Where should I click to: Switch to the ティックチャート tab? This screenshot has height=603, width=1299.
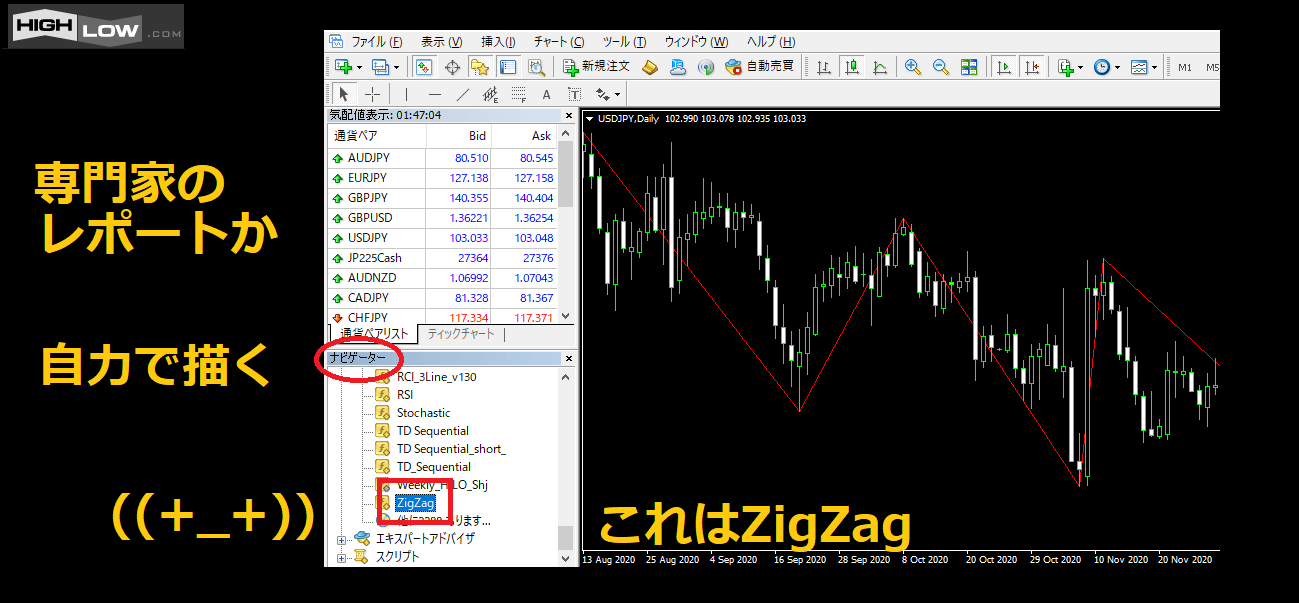pos(460,334)
